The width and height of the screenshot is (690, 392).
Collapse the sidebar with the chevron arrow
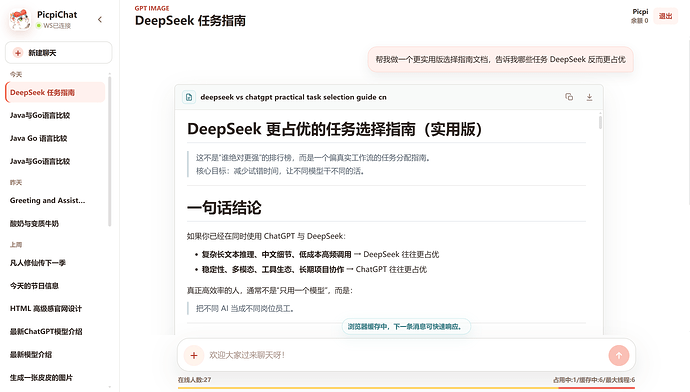tap(100, 19)
